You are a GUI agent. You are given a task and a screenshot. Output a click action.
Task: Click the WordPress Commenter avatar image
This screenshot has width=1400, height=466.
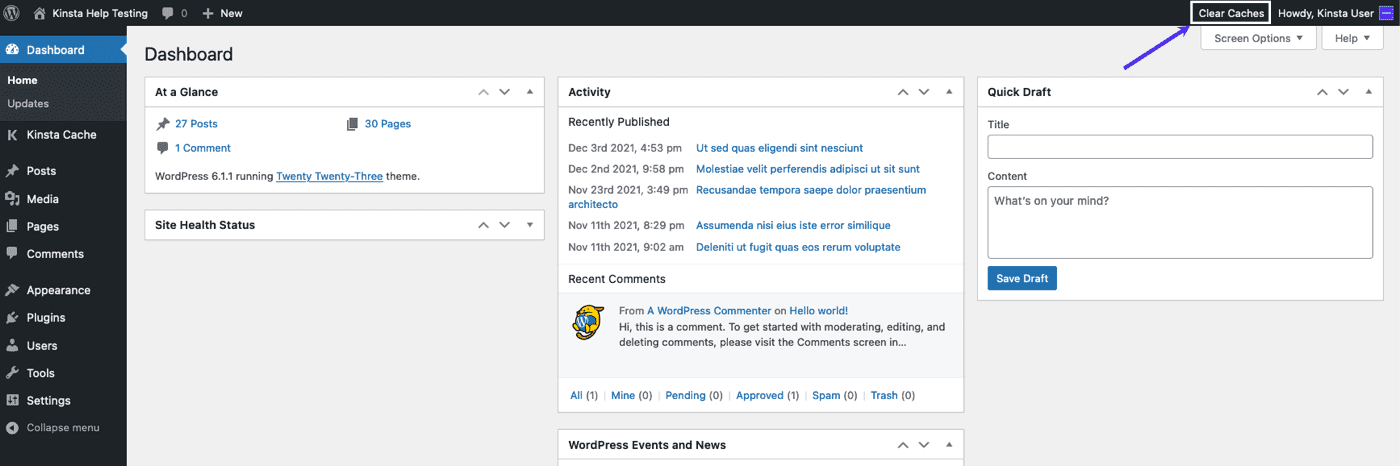588,322
